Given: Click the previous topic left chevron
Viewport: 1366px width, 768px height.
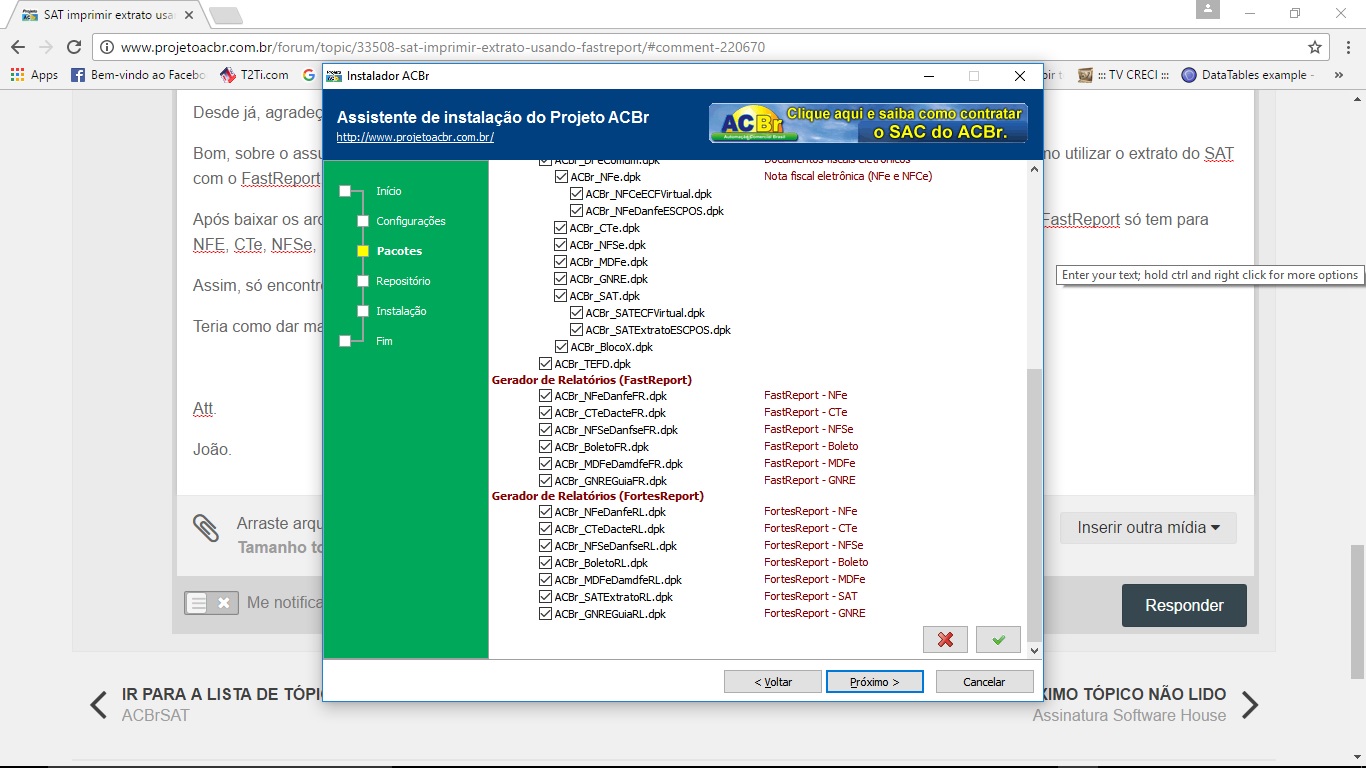Looking at the screenshot, I should [x=98, y=705].
